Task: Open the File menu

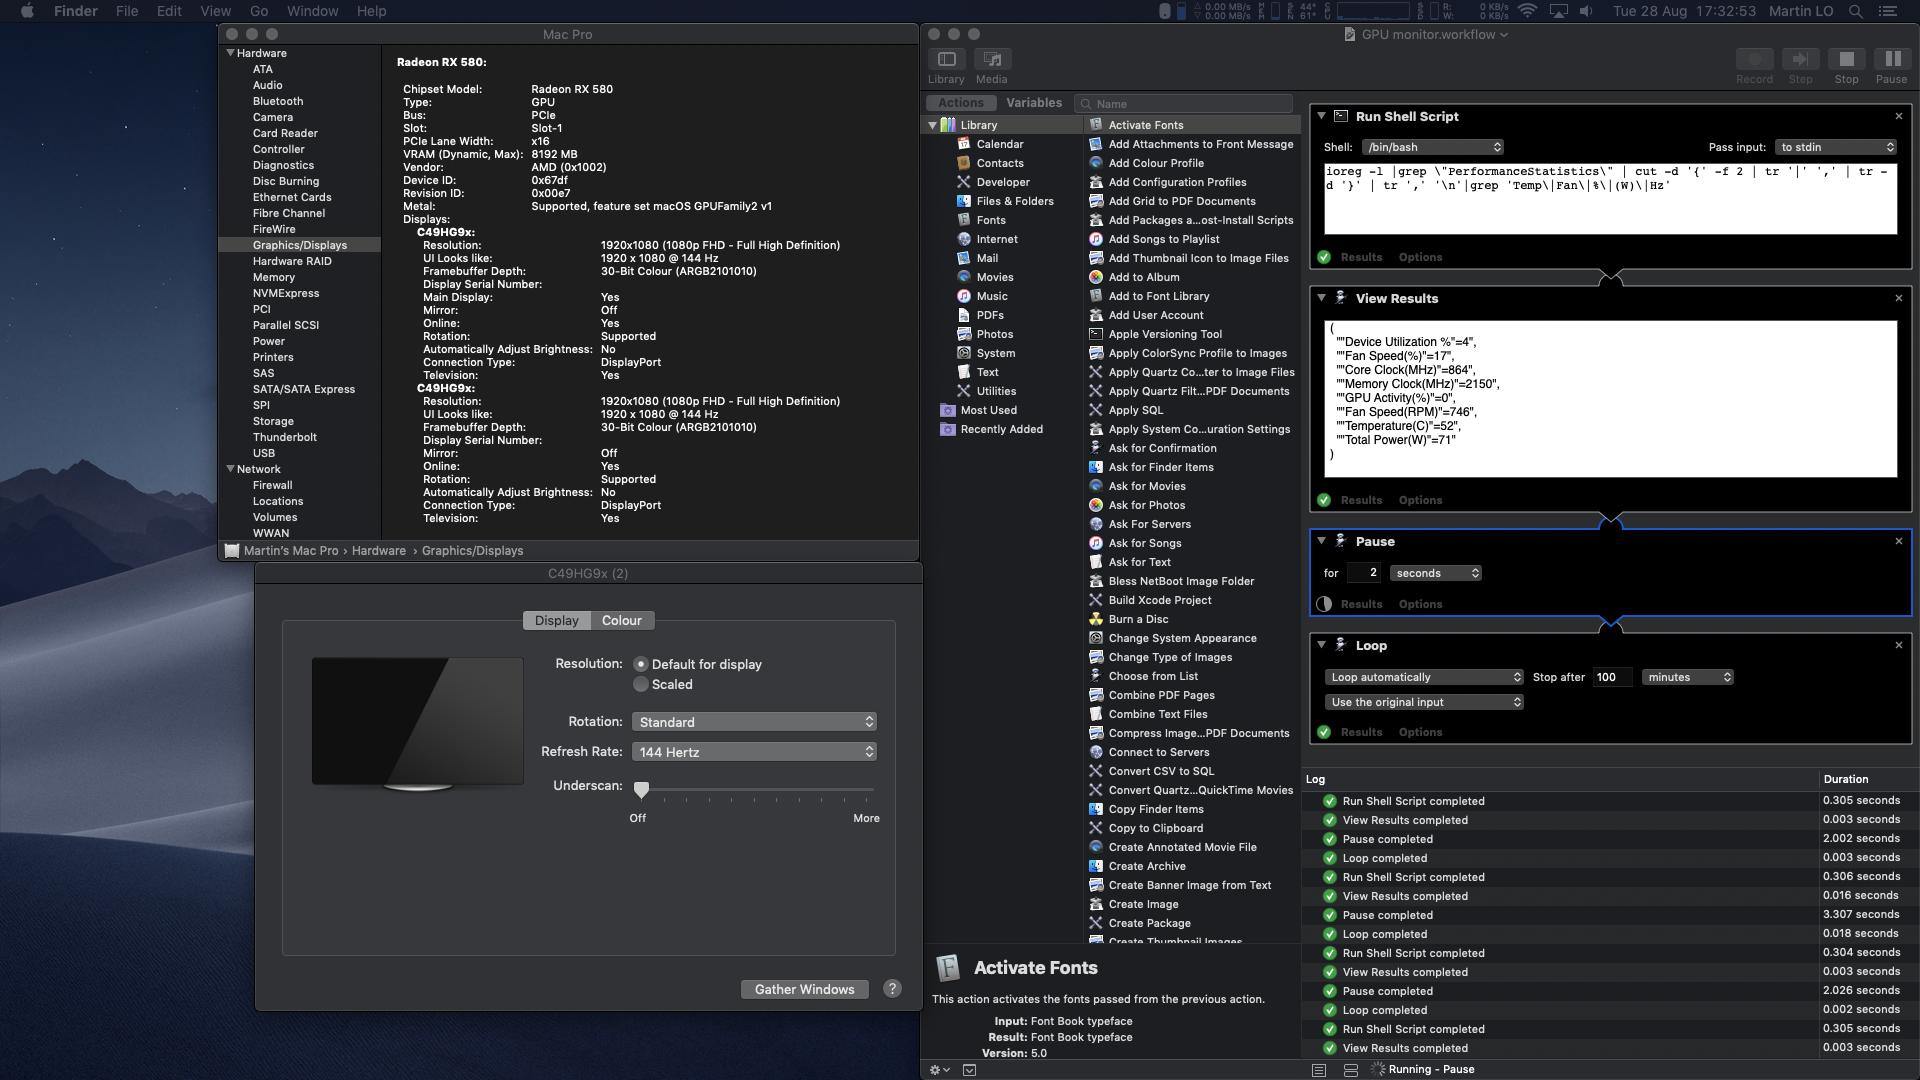Action: coord(127,11)
